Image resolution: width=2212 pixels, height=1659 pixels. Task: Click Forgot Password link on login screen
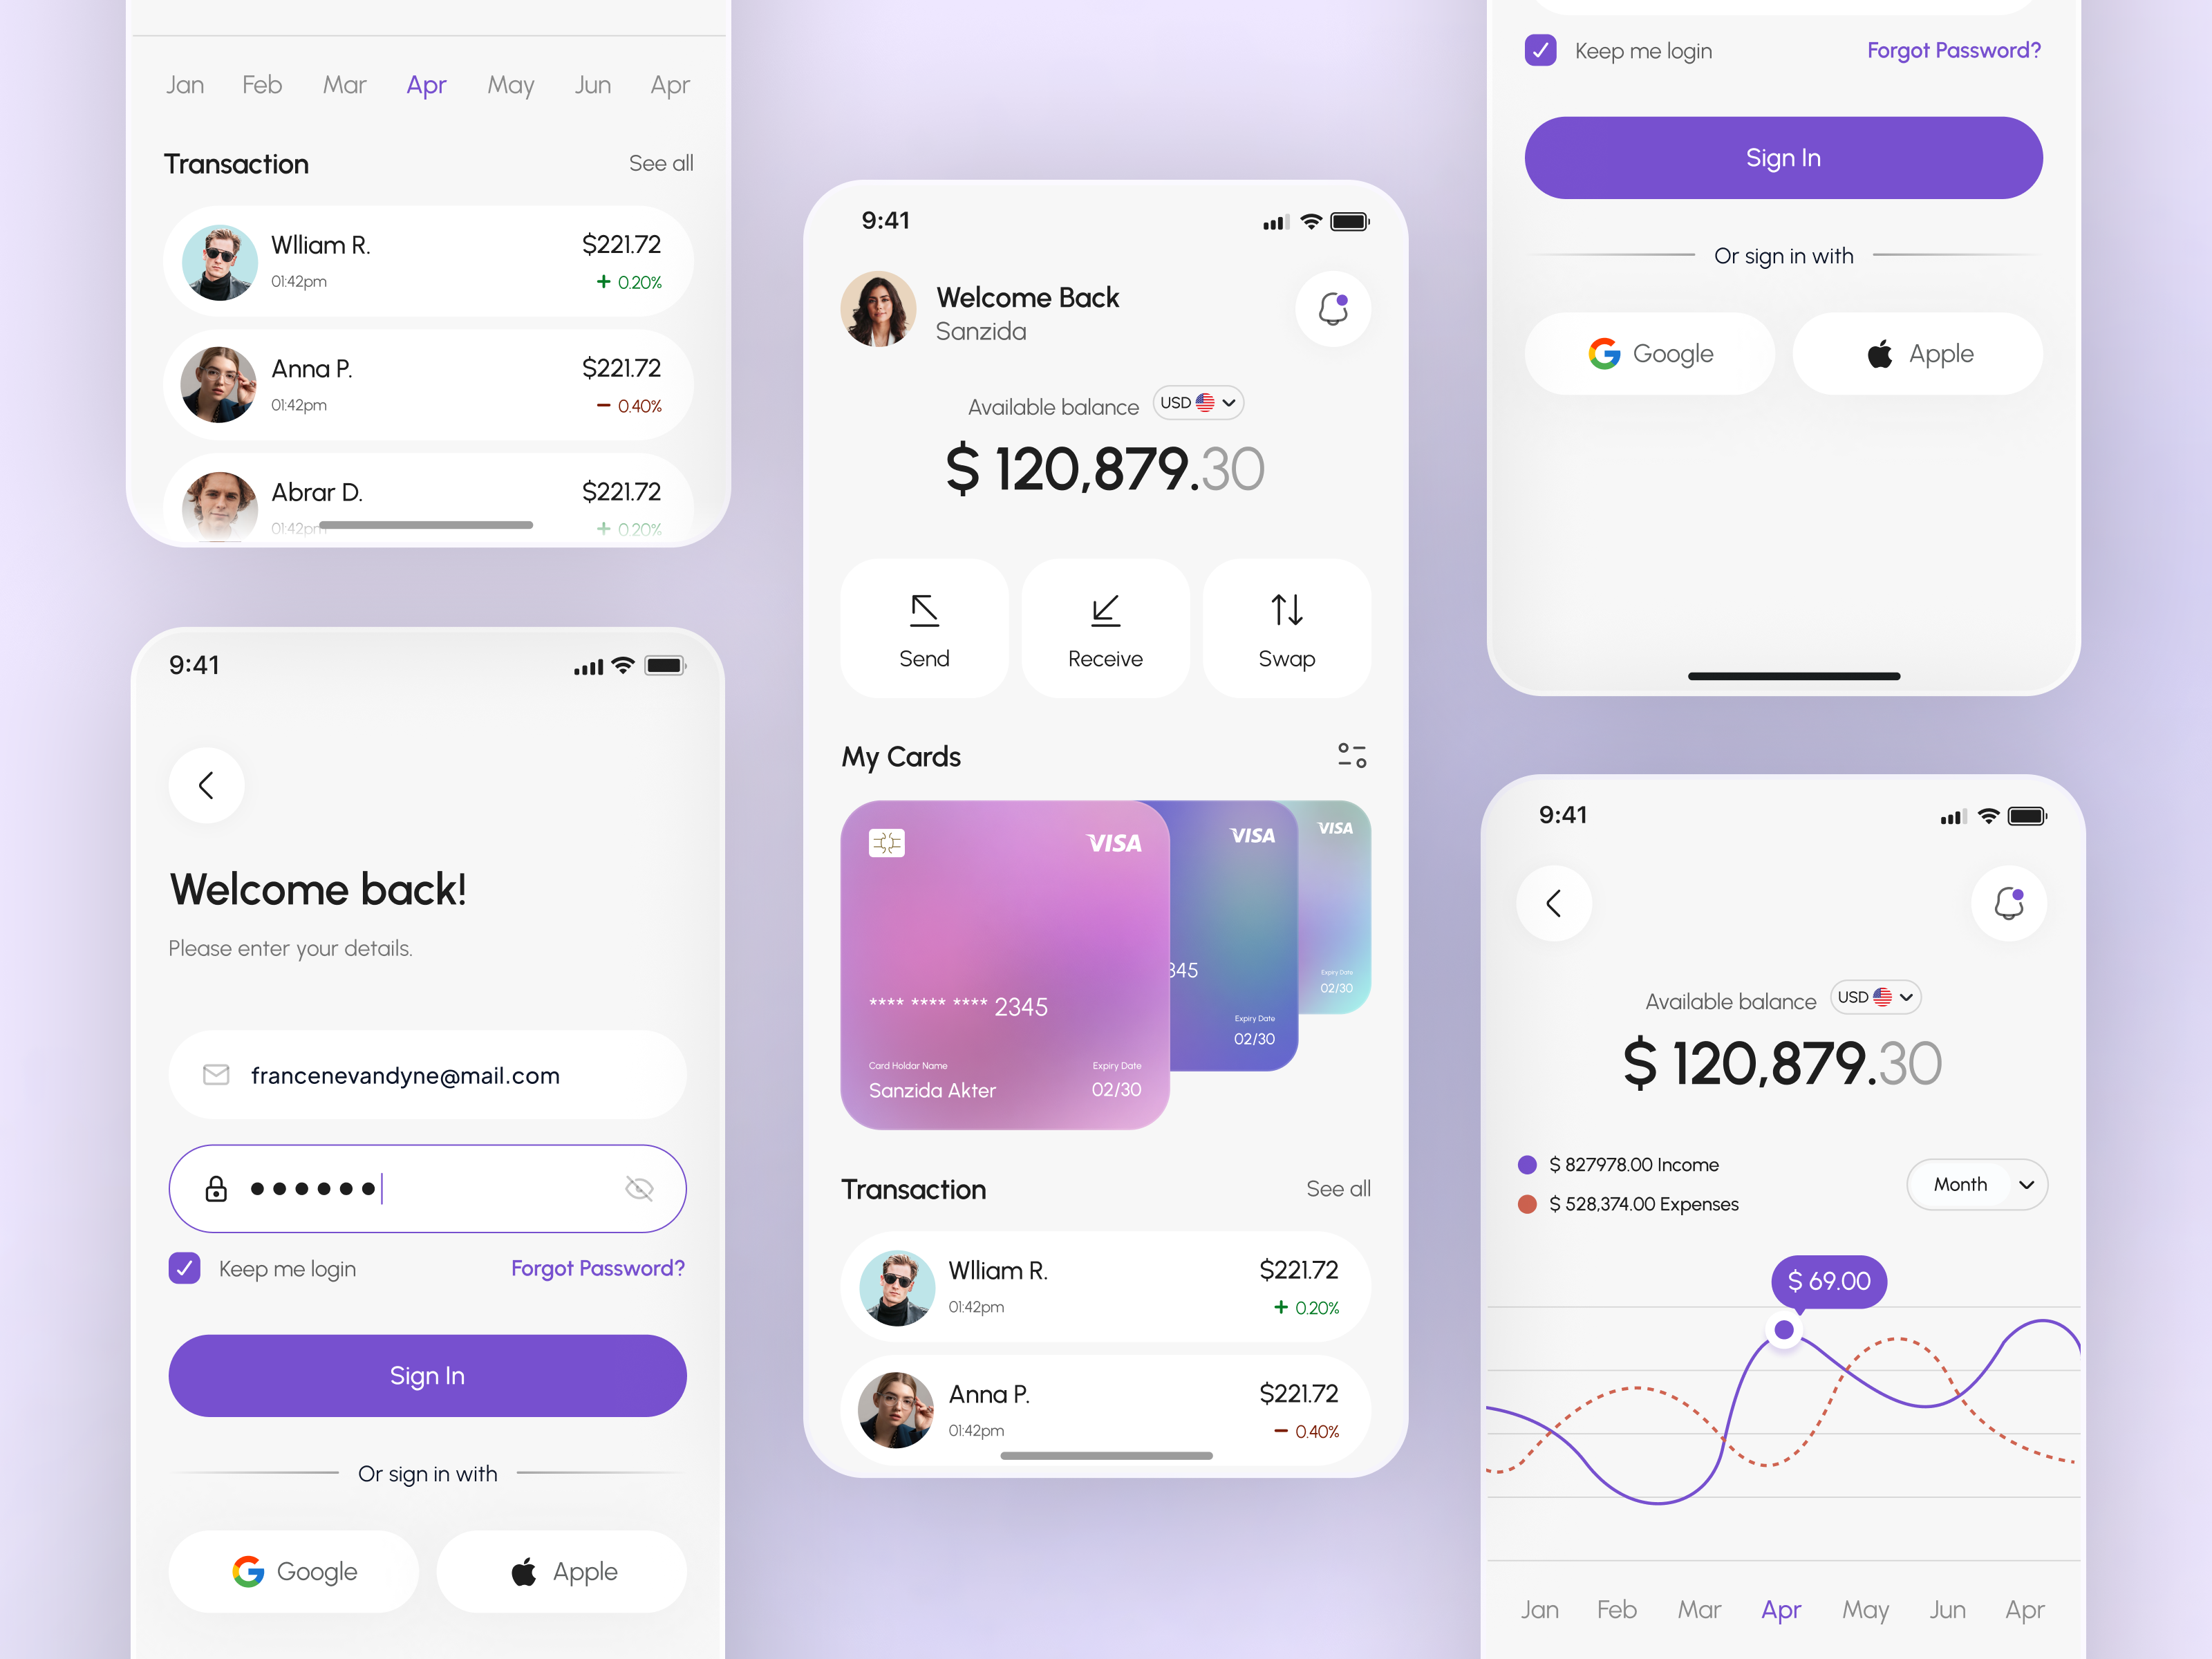[599, 1267]
